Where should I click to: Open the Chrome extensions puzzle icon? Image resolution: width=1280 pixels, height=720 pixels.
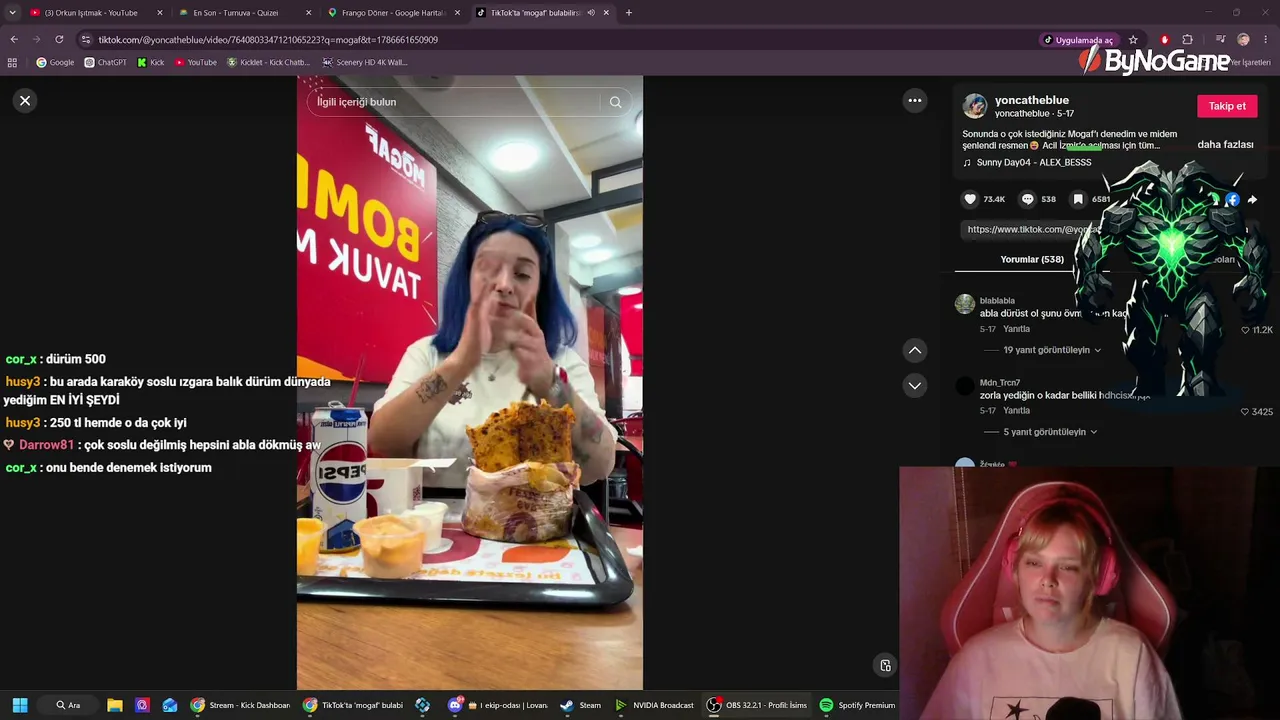coord(1187,40)
